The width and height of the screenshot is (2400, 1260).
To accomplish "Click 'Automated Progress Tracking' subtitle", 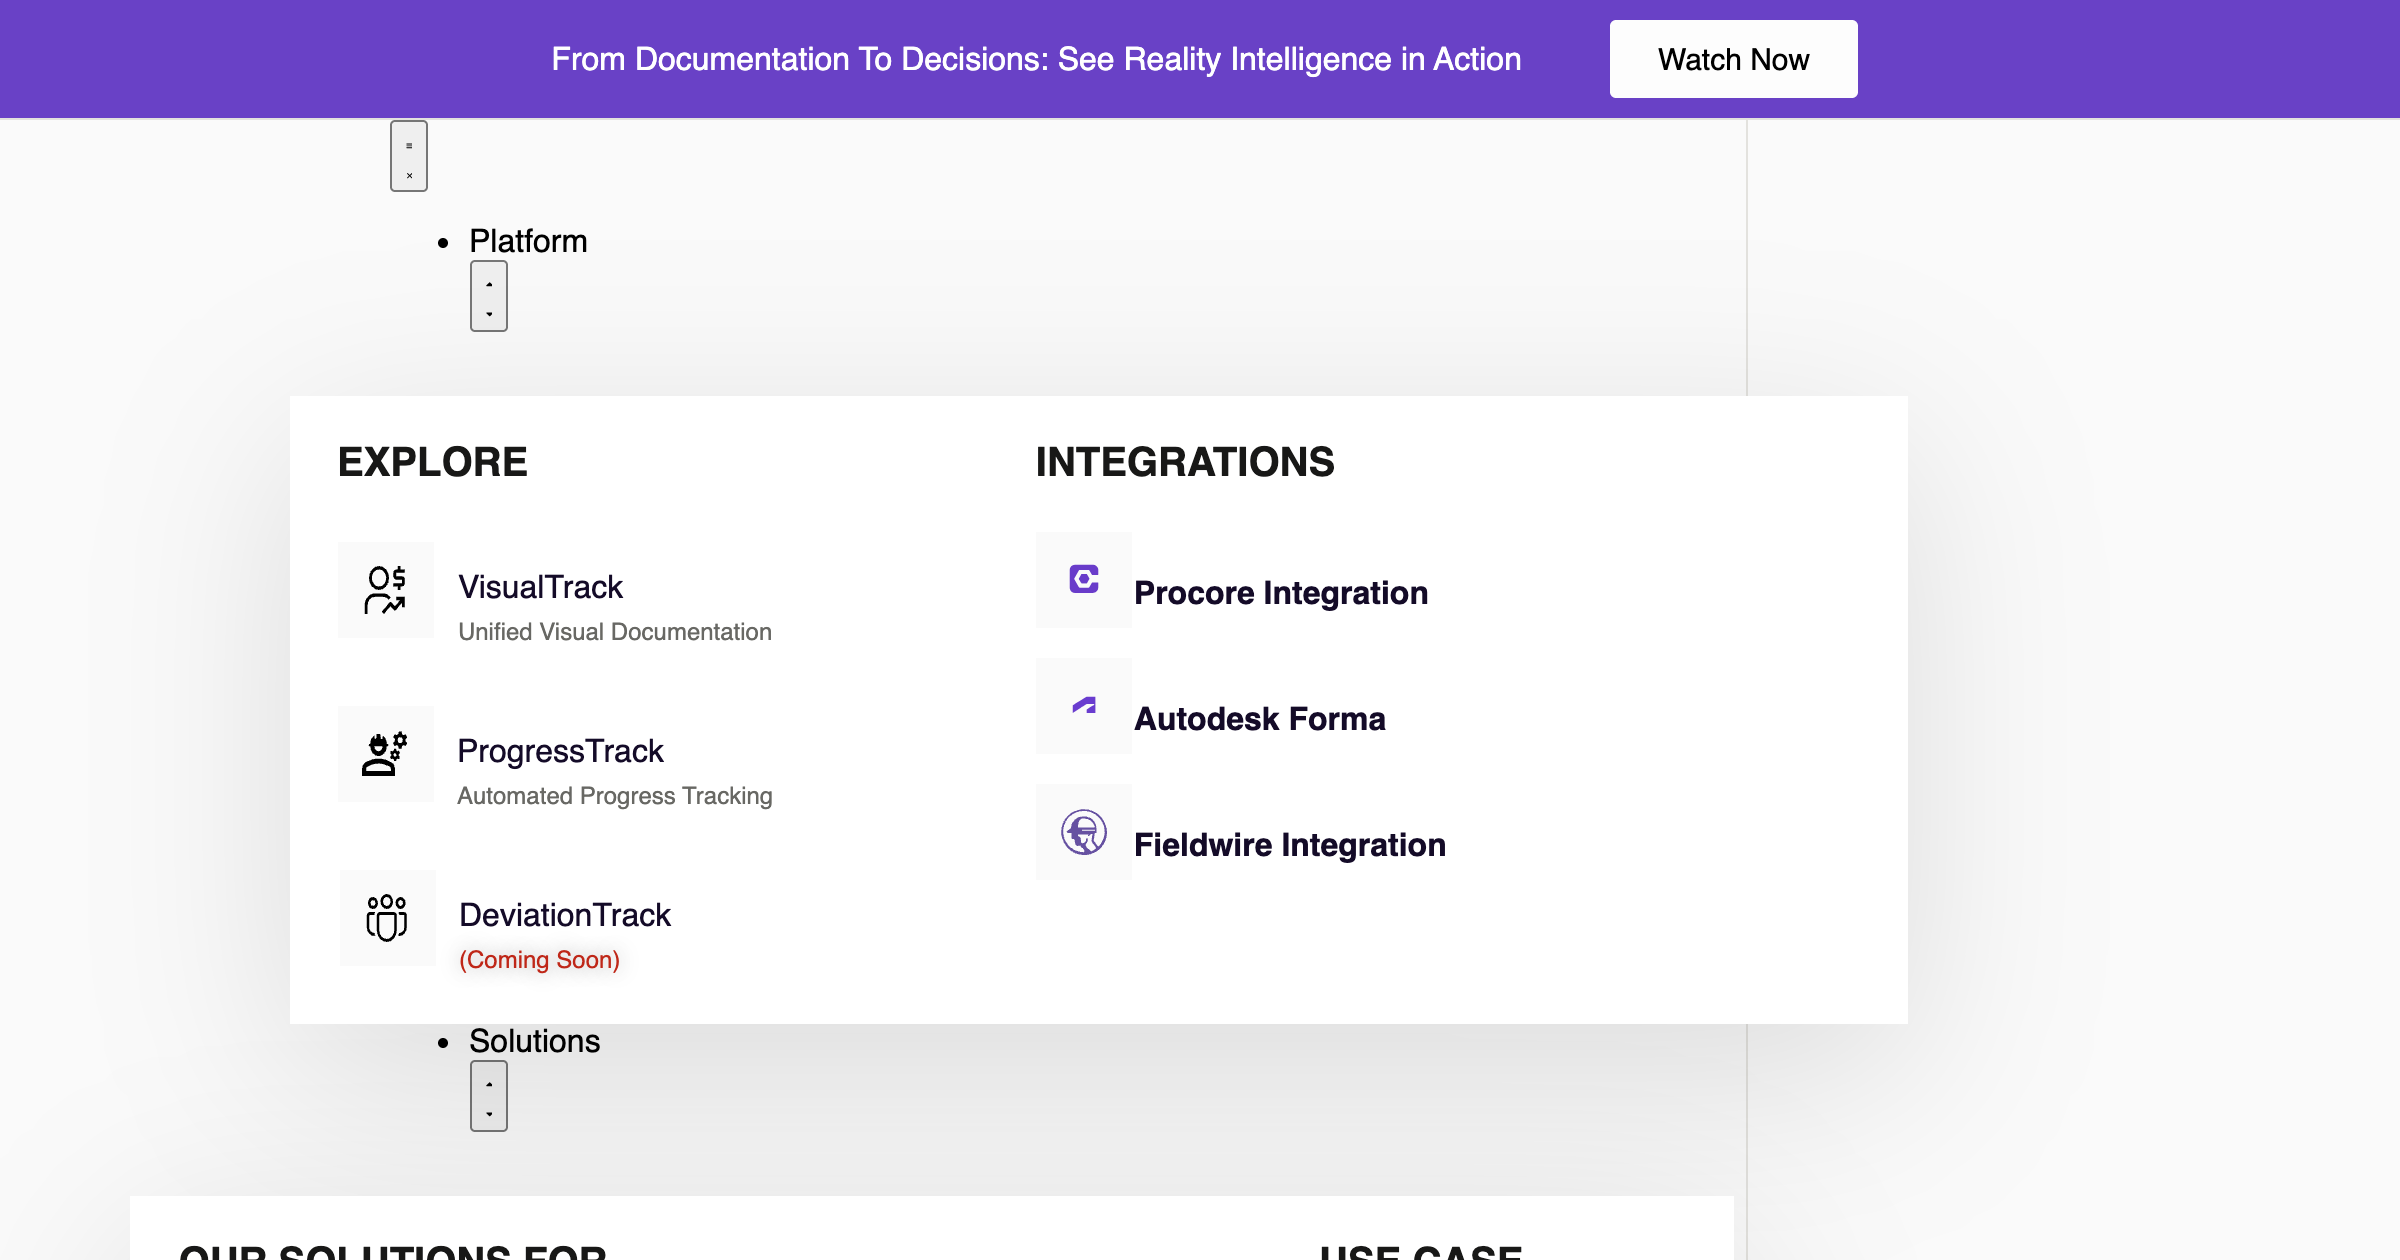I will (x=615, y=796).
